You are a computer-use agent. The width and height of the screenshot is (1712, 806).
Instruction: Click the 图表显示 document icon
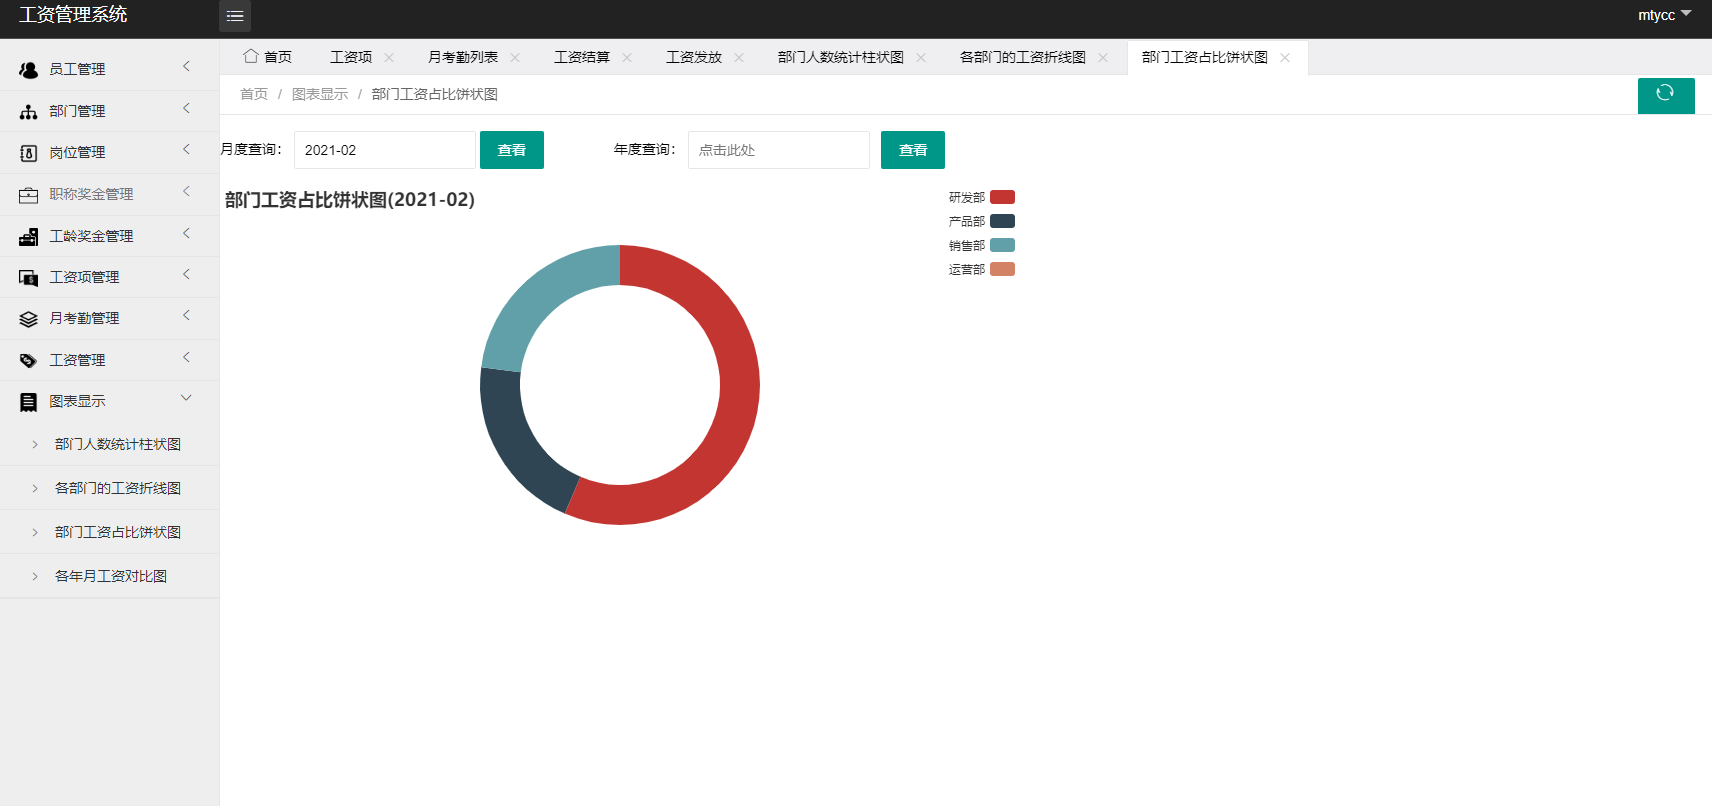click(28, 402)
